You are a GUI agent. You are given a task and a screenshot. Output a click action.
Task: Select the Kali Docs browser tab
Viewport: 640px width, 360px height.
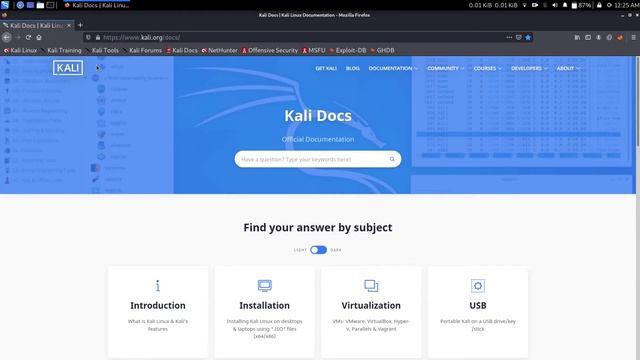coord(36,25)
